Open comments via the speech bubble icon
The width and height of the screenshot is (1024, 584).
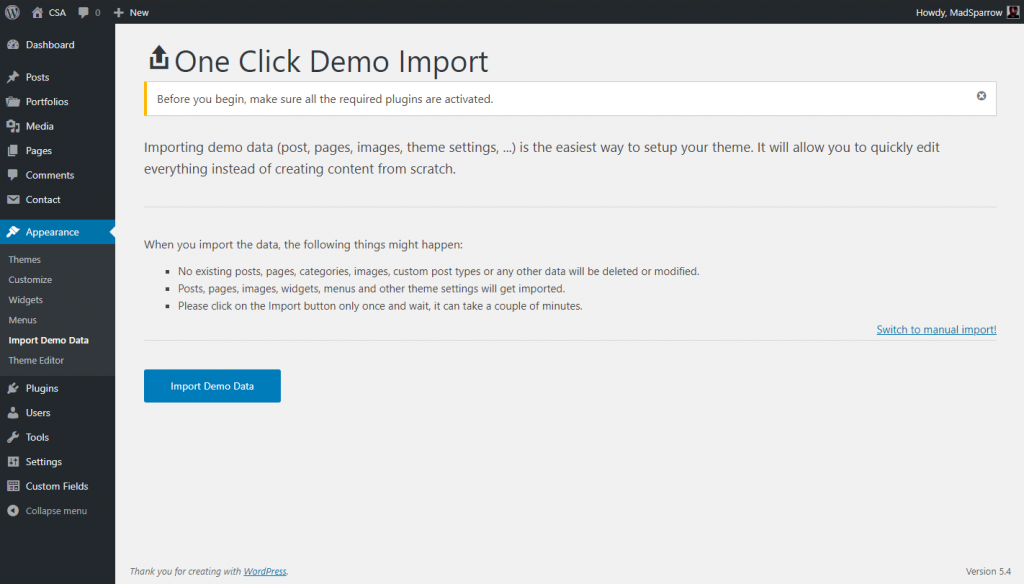coord(82,12)
